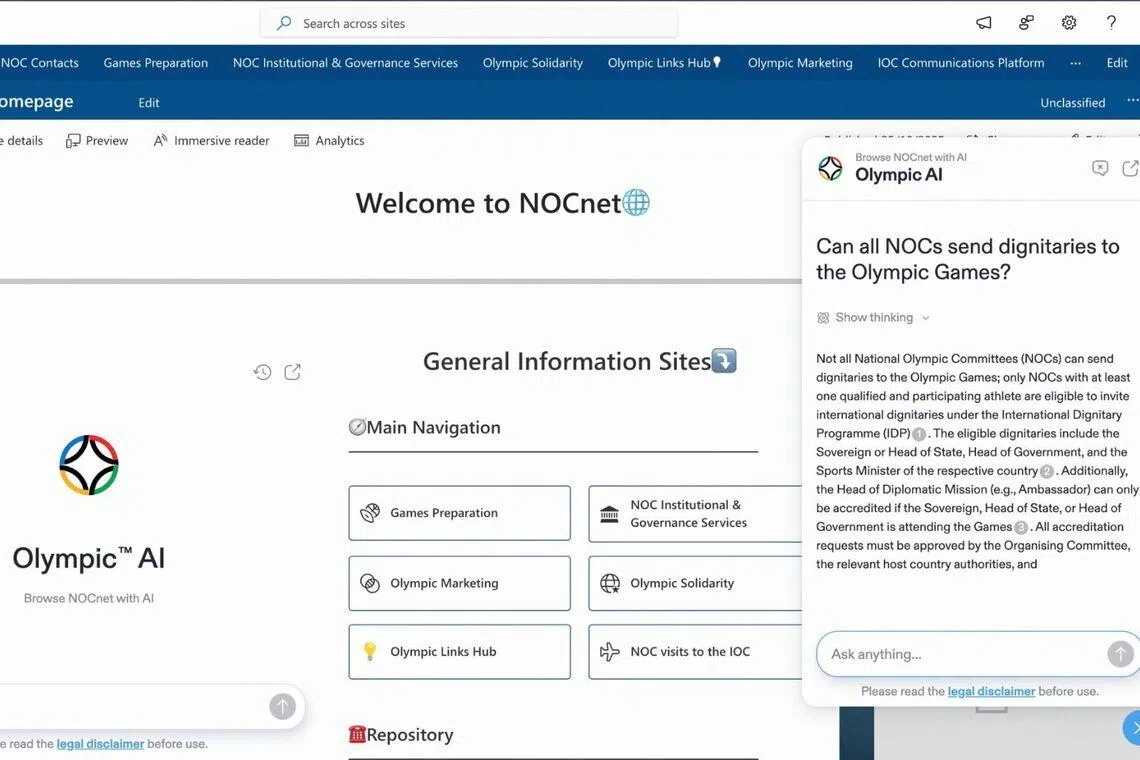The image size is (1140, 760).
Task: Open the Olympic Solidarity globe icon
Action: pyautogui.click(x=611, y=582)
